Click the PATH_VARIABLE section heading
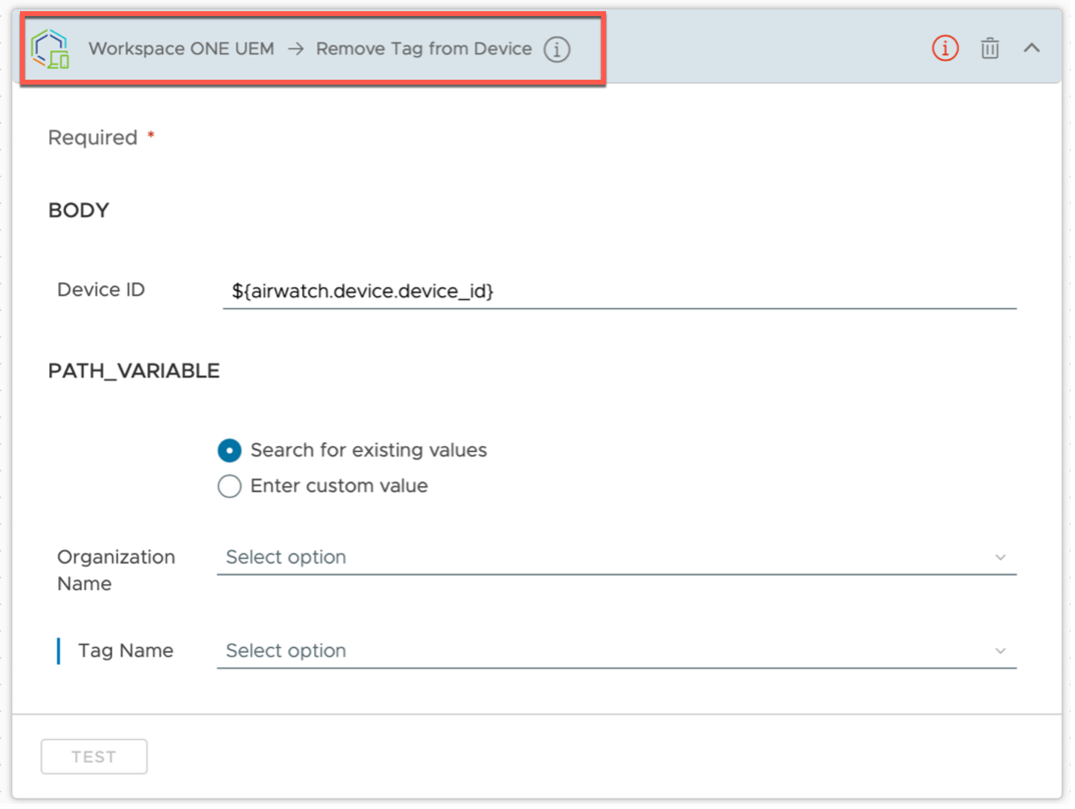 (x=134, y=371)
